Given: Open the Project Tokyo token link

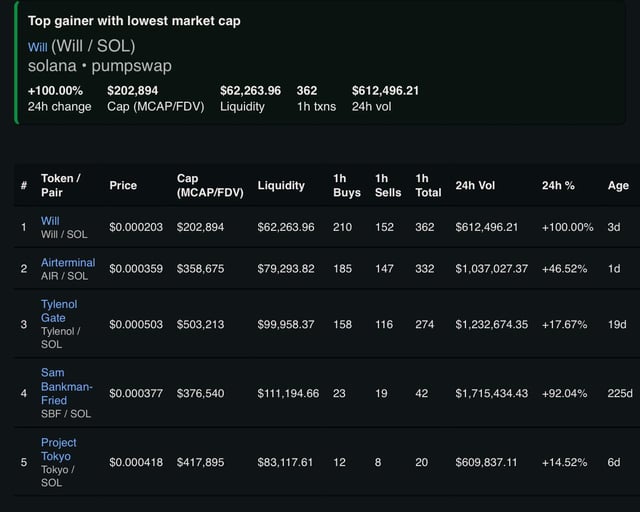Looking at the screenshot, I should point(57,449).
